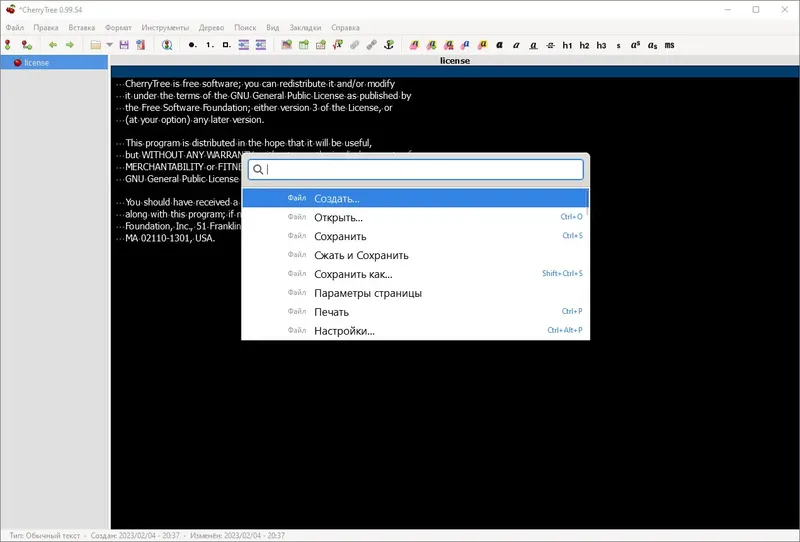Insert LaTeX math icon
Viewport: 800px width, 542px height.
[338, 45]
